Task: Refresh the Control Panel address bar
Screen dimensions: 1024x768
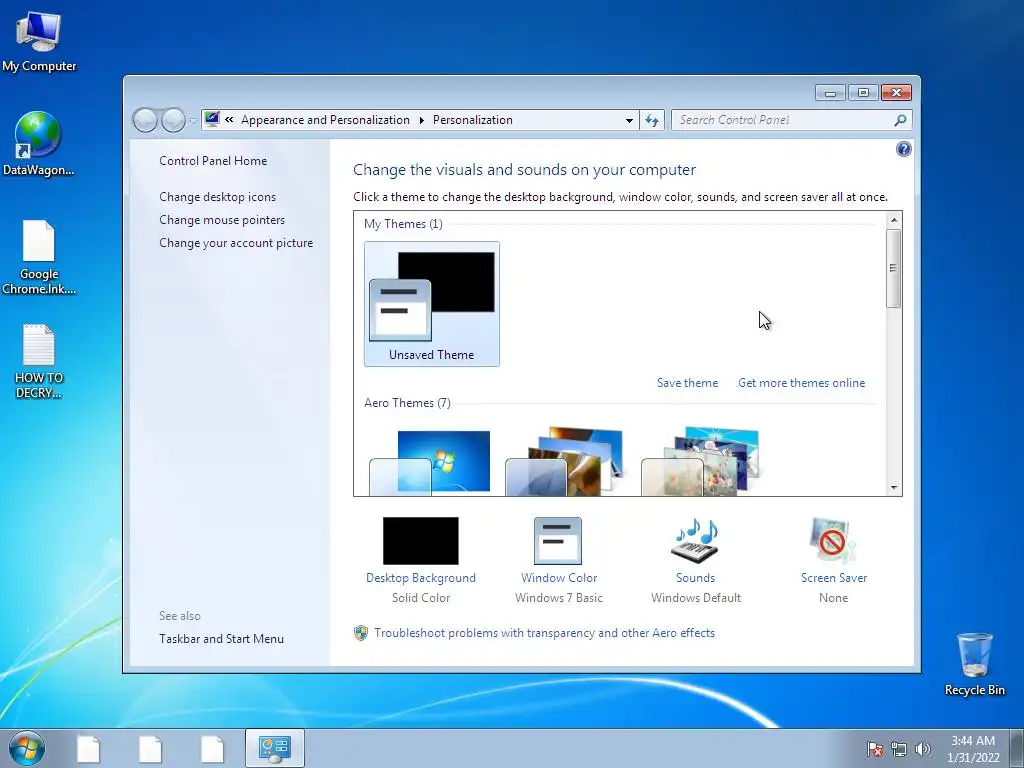Action: [652, 120]
